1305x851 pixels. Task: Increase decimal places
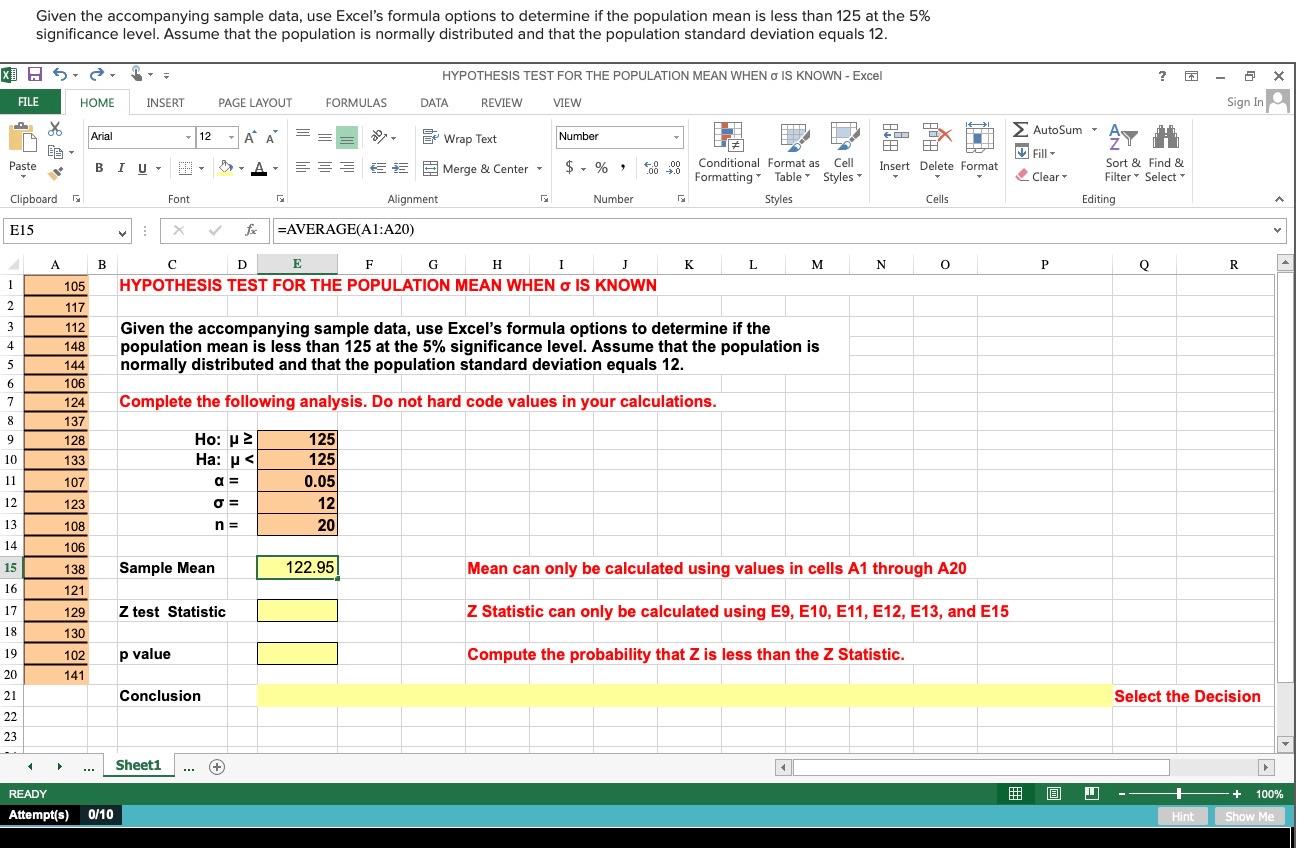(x=650, y=168)
